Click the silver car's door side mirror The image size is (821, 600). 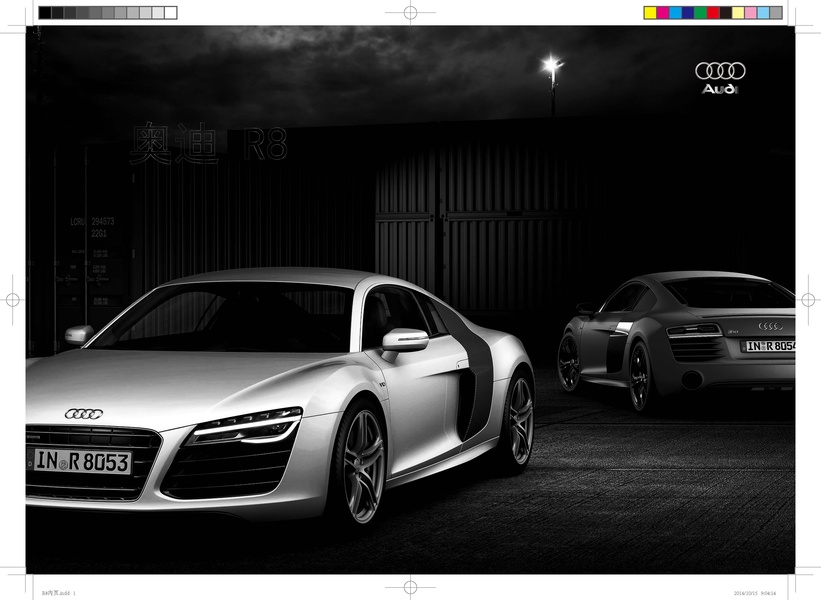(405, 340)
